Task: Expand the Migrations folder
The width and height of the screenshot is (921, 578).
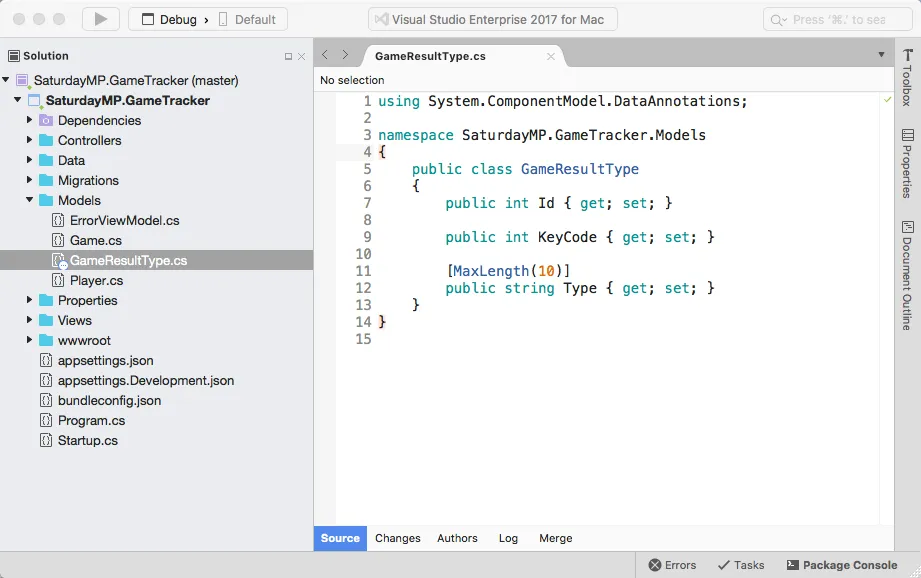Action: [x=29, y=180]
